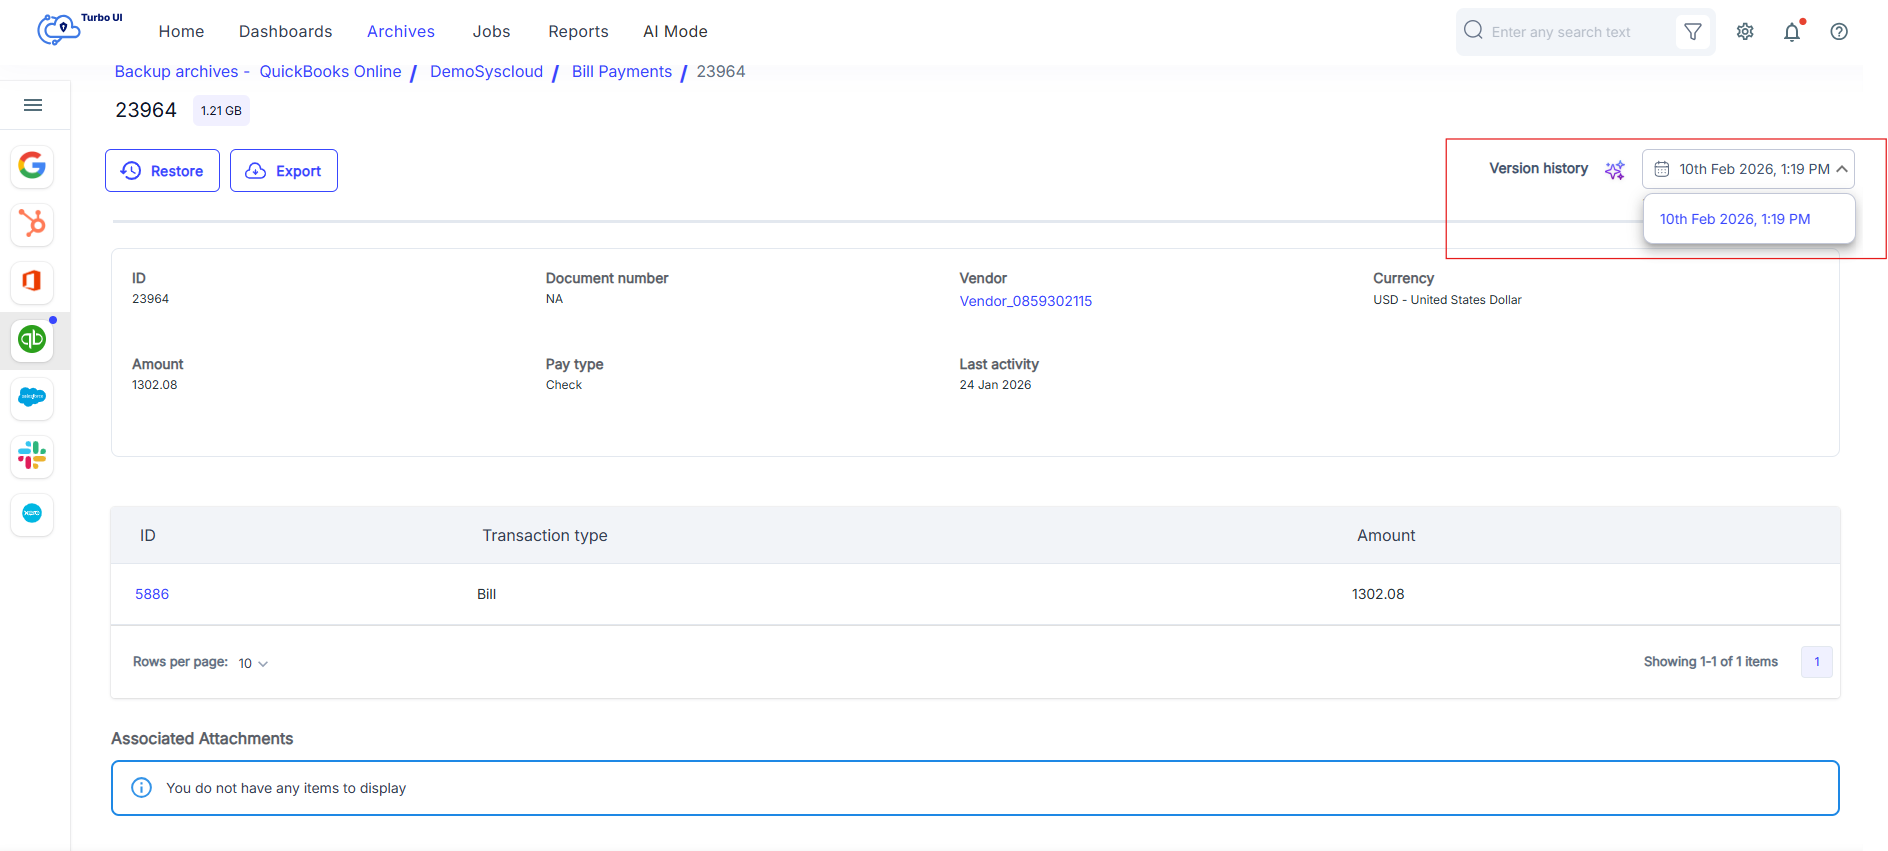The height and width of the screenshot is (851, 1888).
Task: Click the Restore button
Action: [162, 171]
